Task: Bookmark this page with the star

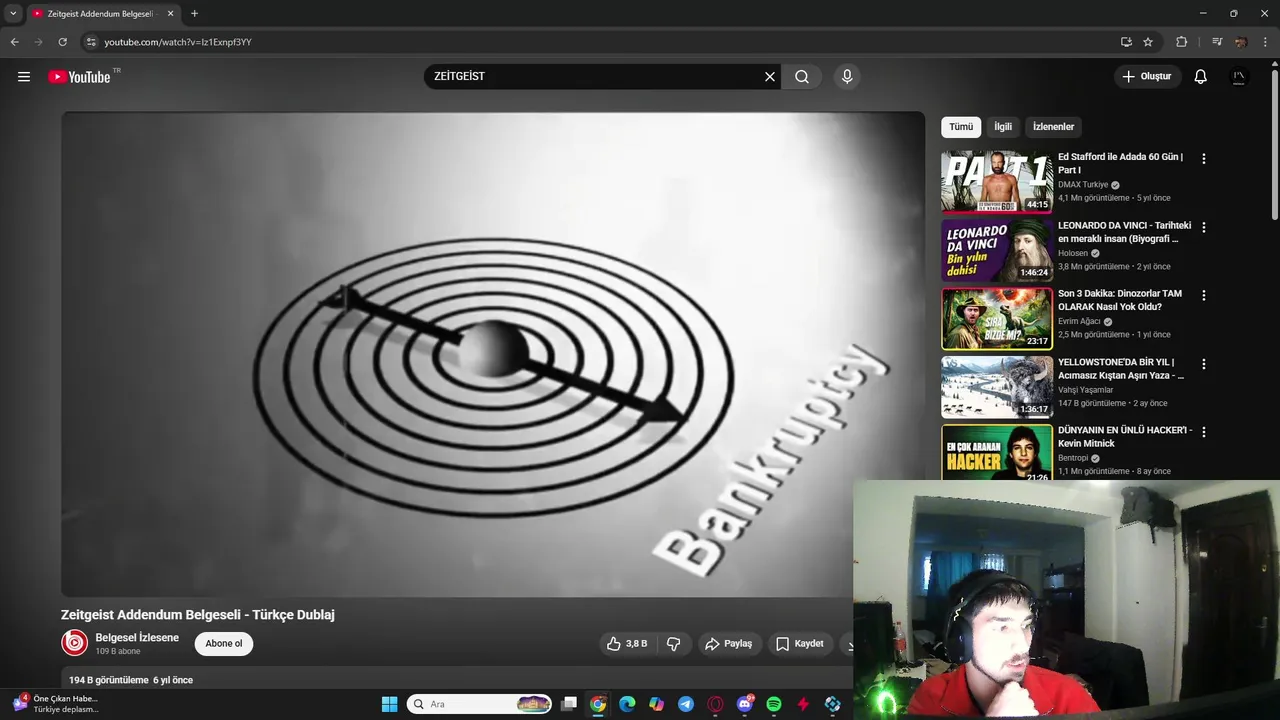Action: click(1148, 42)
